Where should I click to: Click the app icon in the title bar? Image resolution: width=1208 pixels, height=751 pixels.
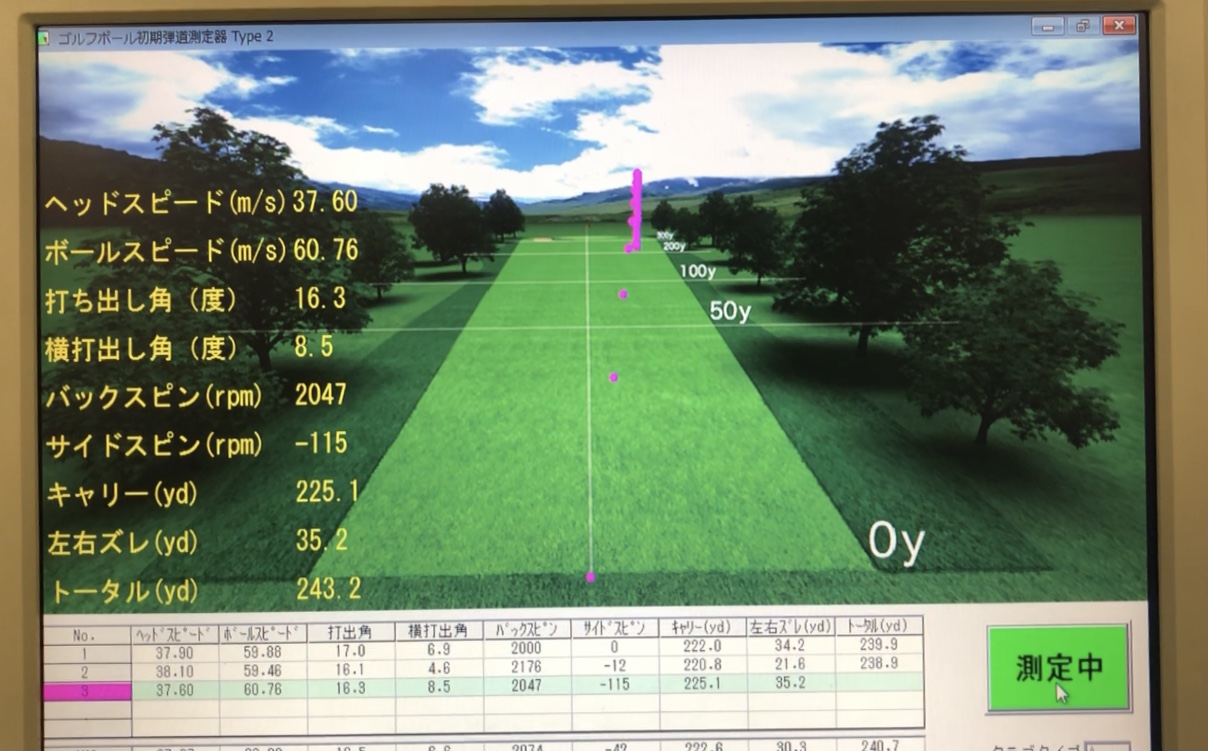point(43,37)
